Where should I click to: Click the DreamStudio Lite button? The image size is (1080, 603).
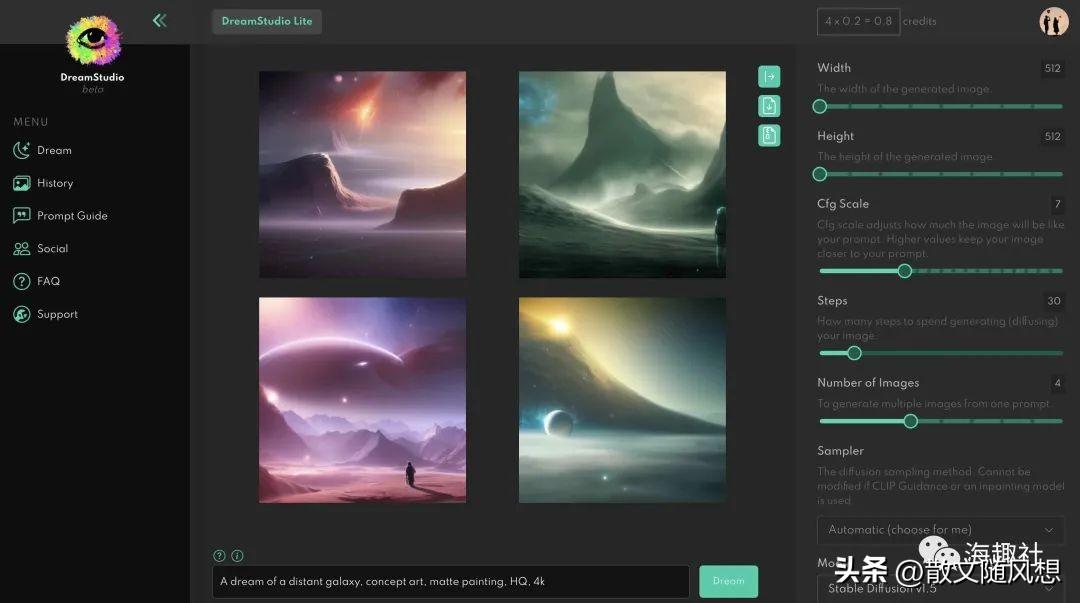[267, 21]
